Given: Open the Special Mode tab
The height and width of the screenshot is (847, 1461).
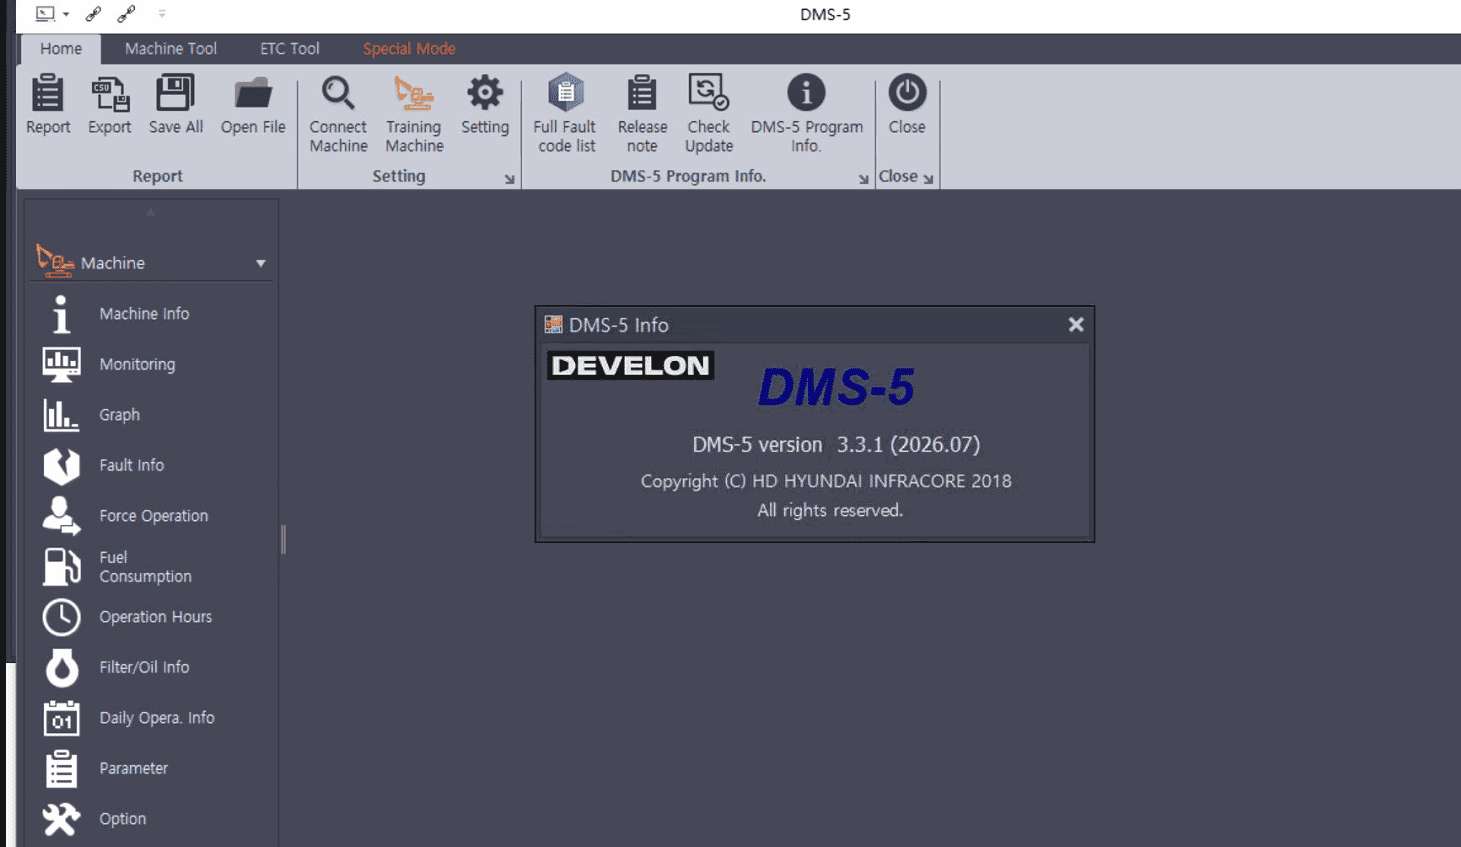Looking at the screenshot, I should tap(409, 49).
